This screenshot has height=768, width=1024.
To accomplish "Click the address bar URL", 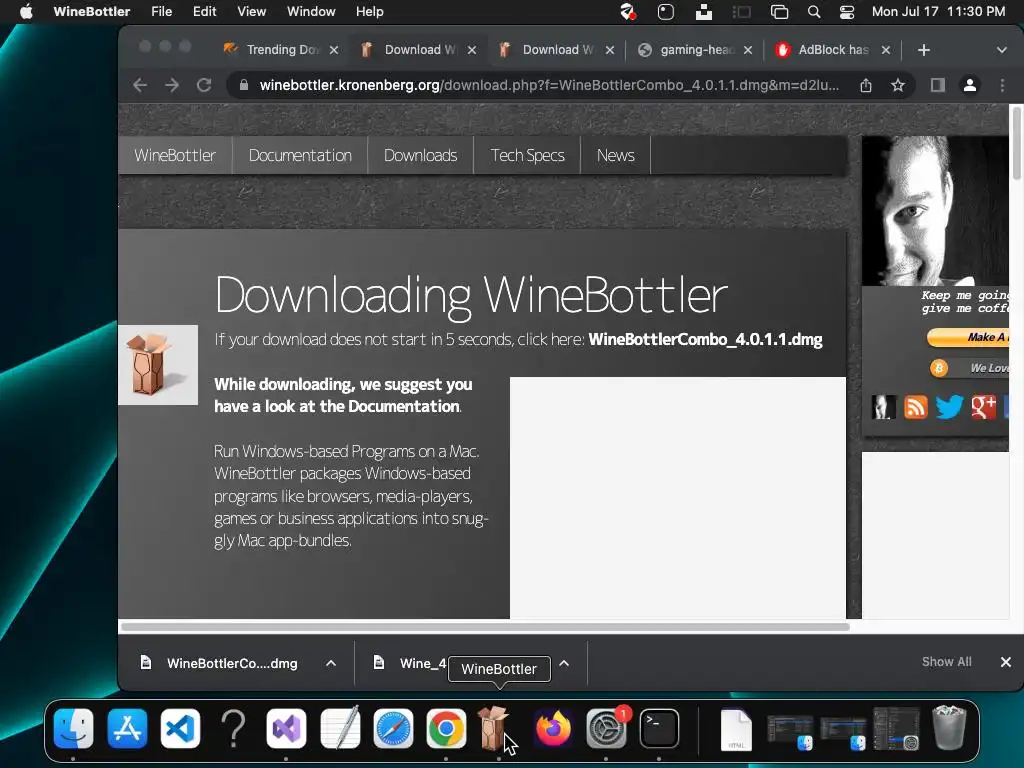I will (549, 85).
